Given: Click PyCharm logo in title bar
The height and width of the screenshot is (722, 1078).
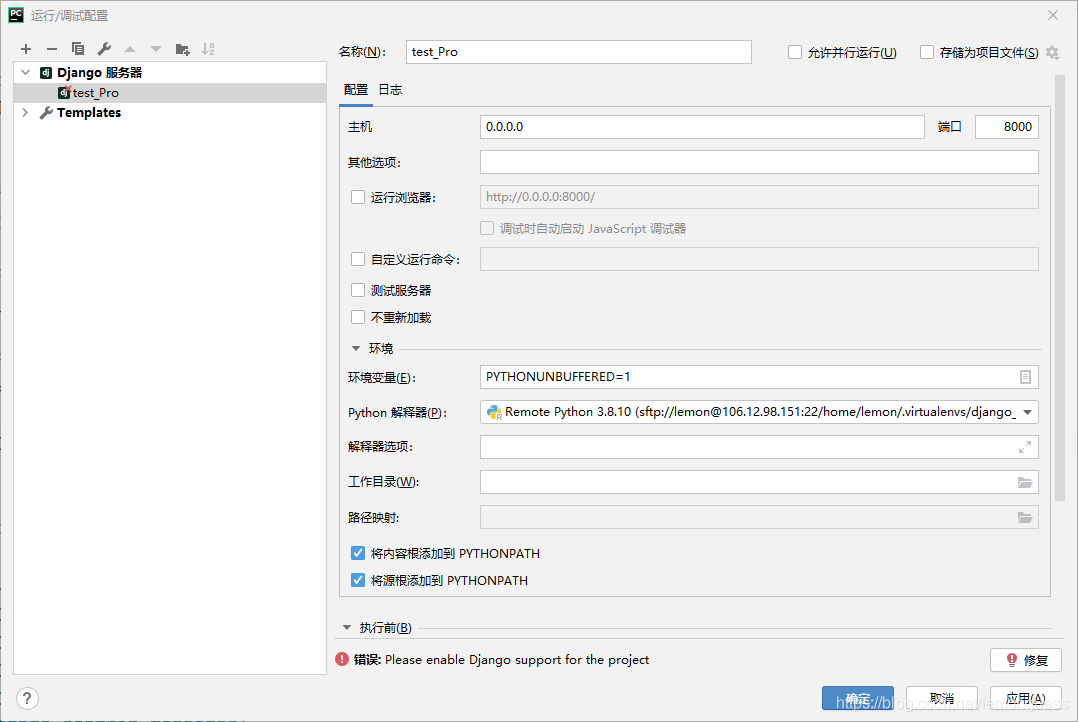Looking at the screenshot, I should (16, 15).
